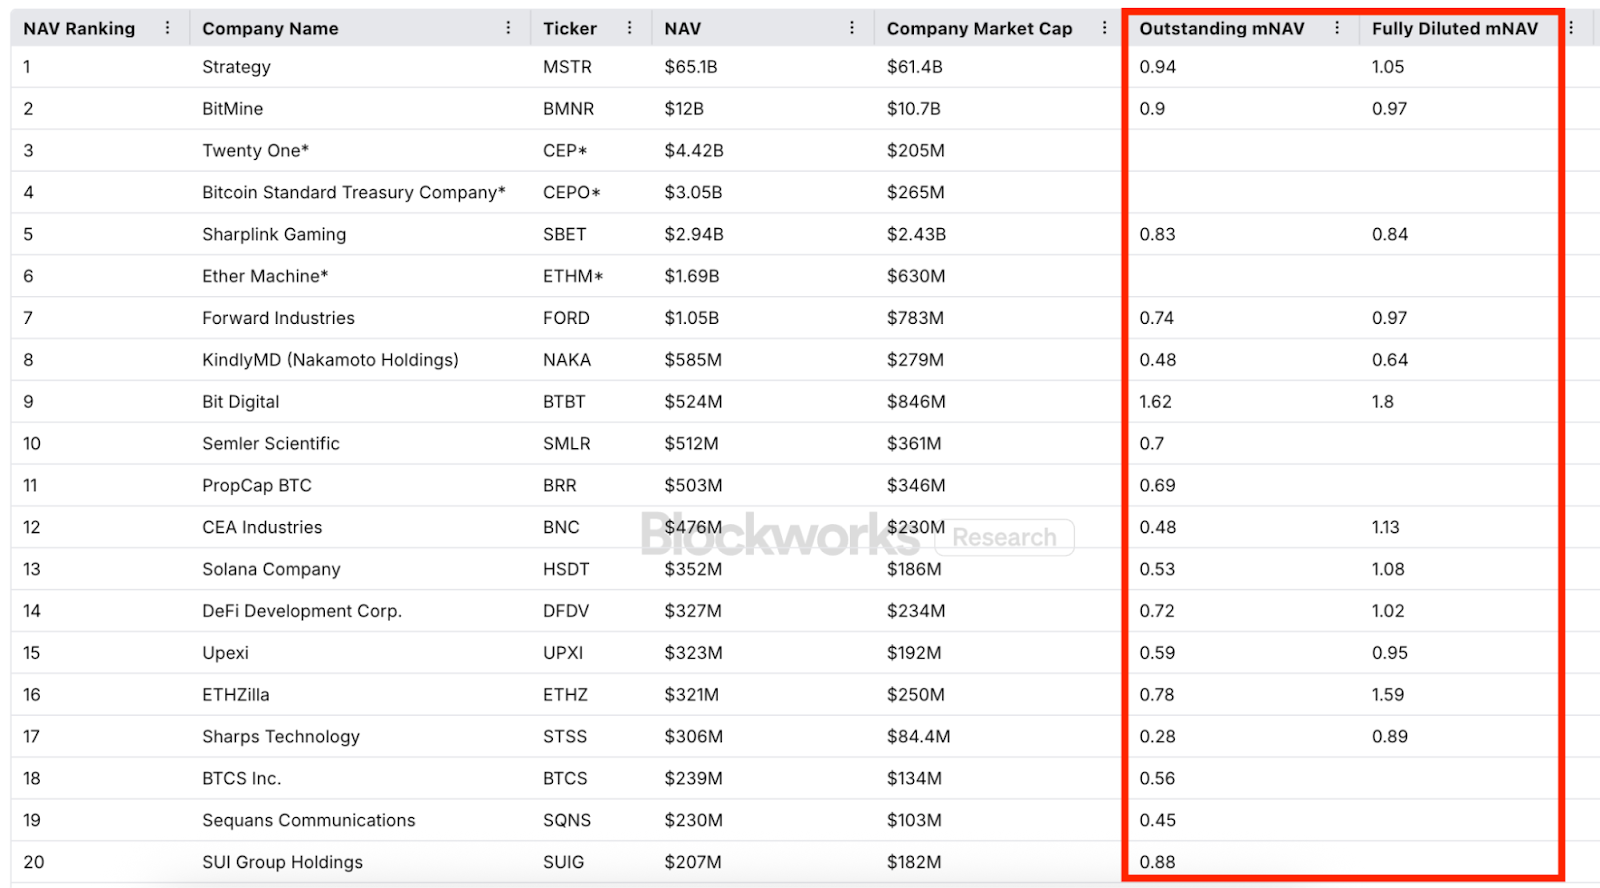This screenshot has width=1600, height=888.
Task: Select the Sequans Communications company name
Action: coord(309,821)
